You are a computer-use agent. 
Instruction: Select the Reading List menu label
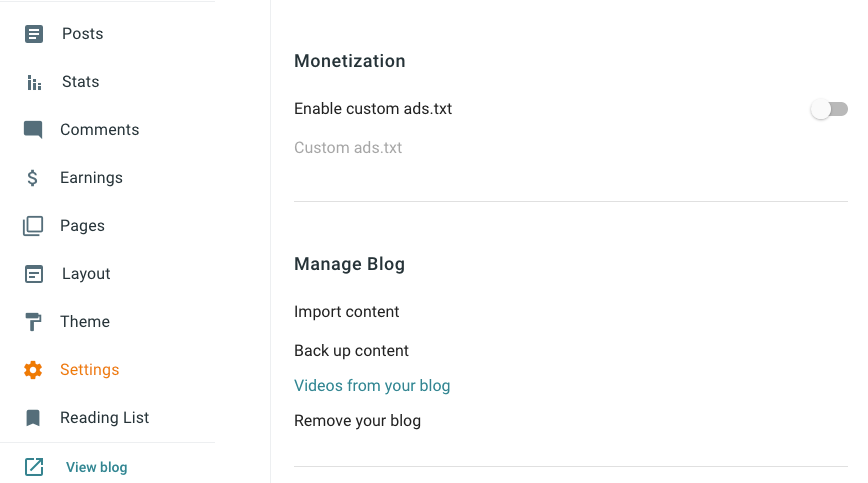click(104, 418)
